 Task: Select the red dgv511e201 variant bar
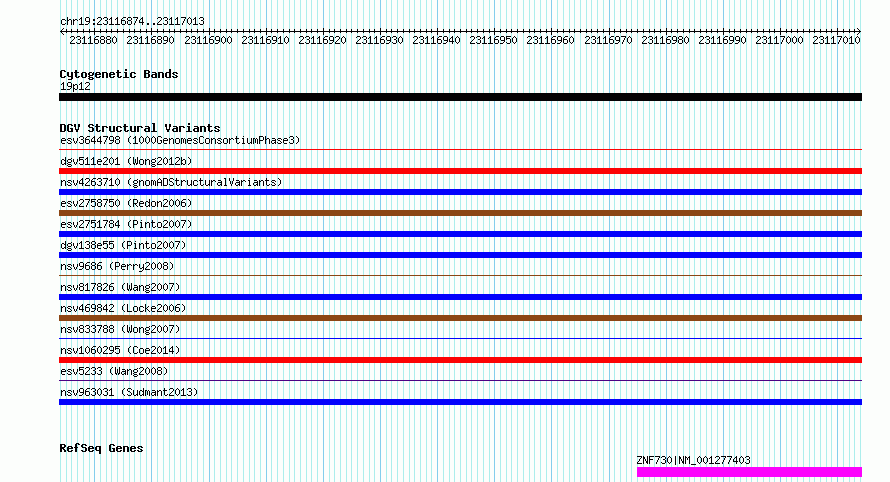(x=460, y=171)
